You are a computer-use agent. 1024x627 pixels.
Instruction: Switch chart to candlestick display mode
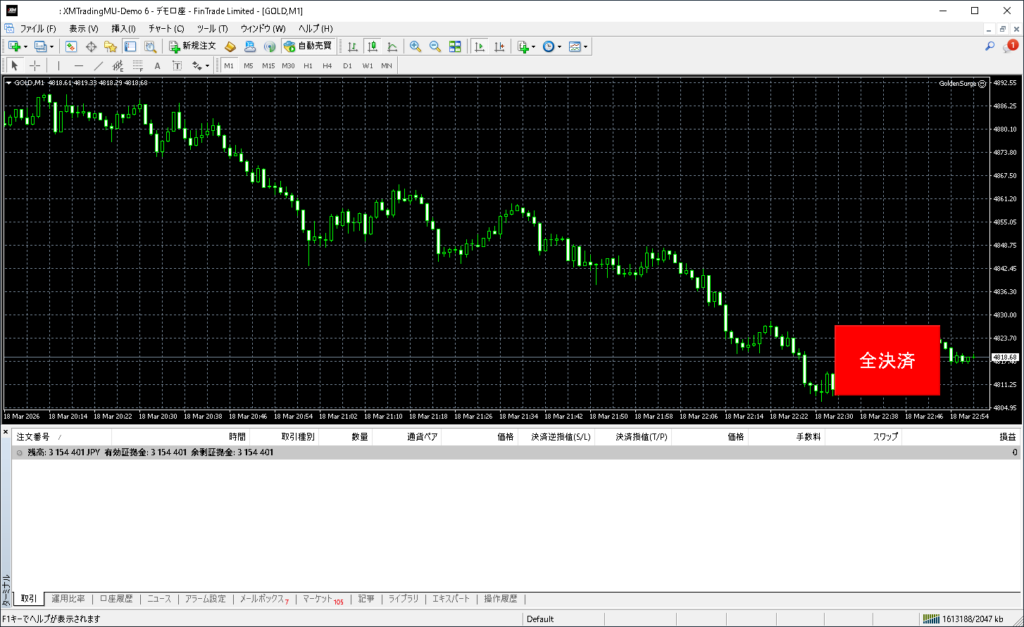pyautogui.click(x=372, y=46)
